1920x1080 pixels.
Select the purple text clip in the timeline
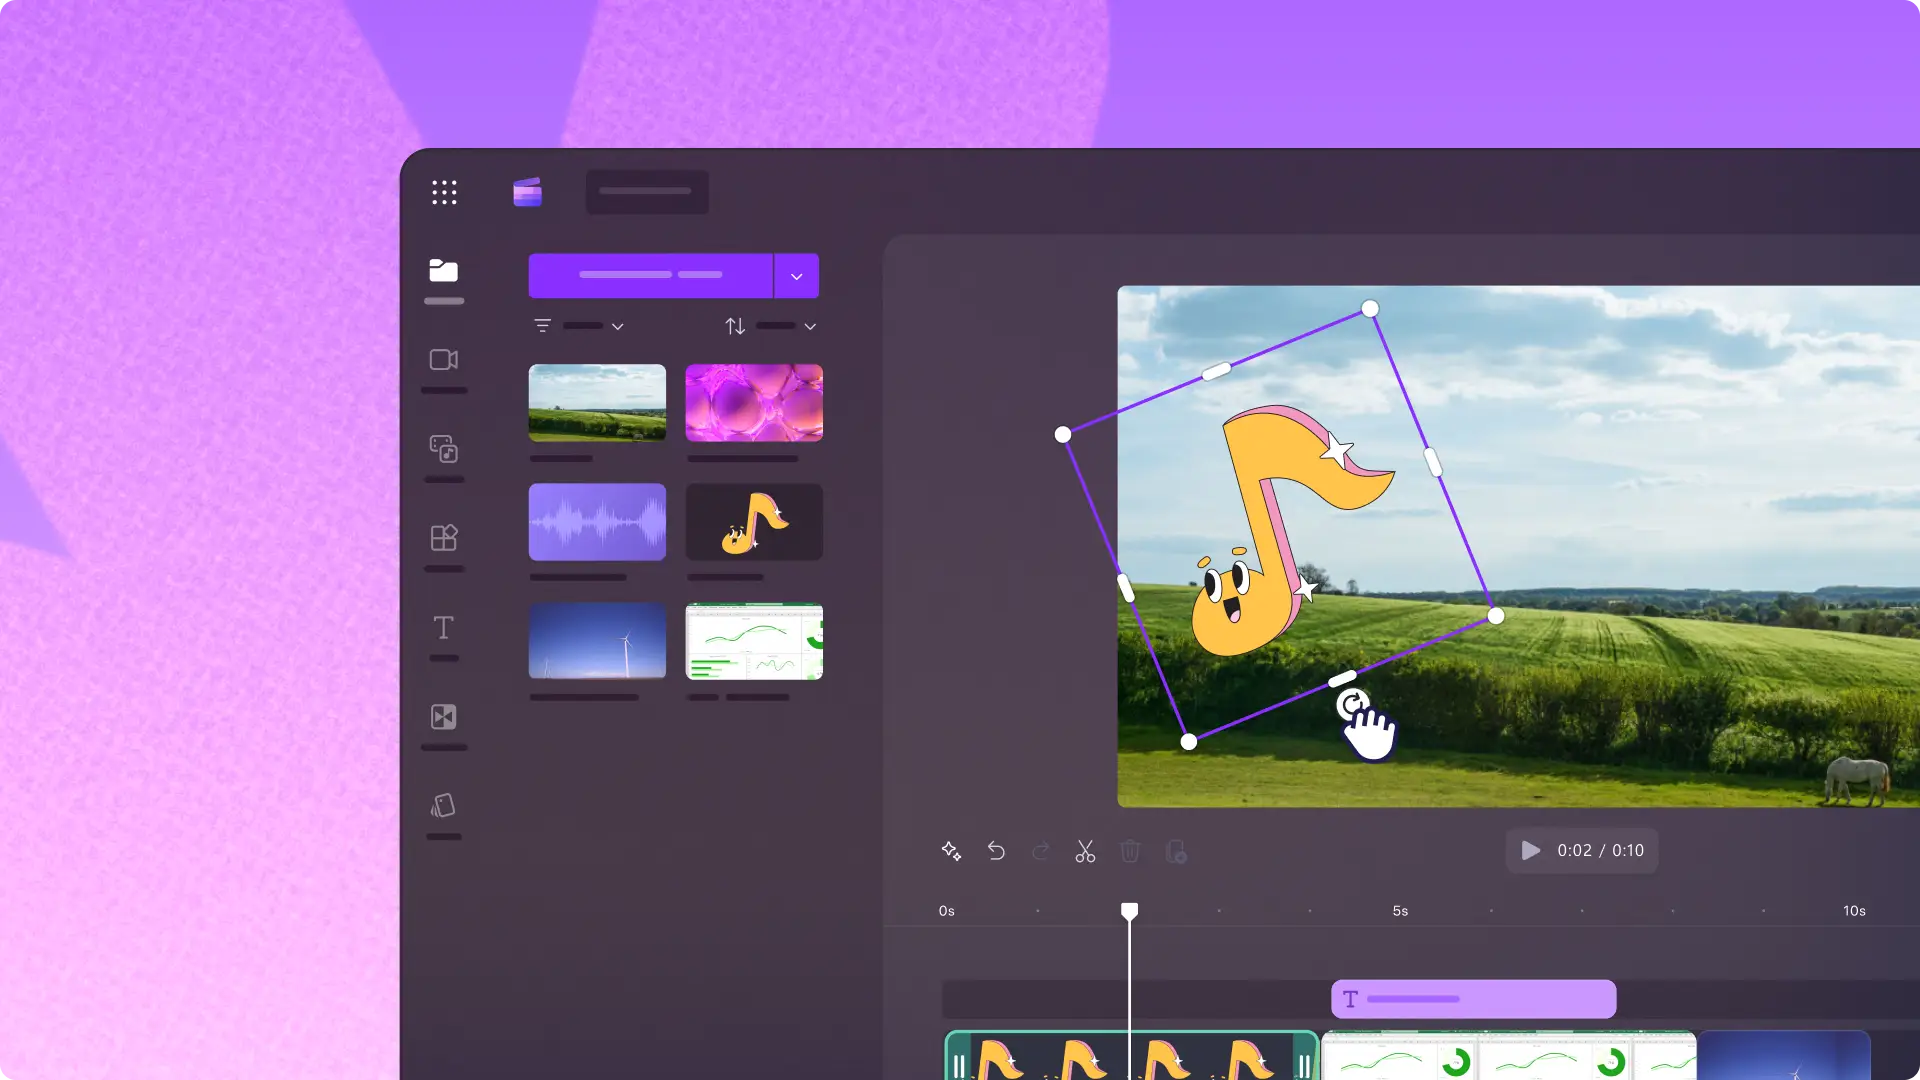(1473, 999)
